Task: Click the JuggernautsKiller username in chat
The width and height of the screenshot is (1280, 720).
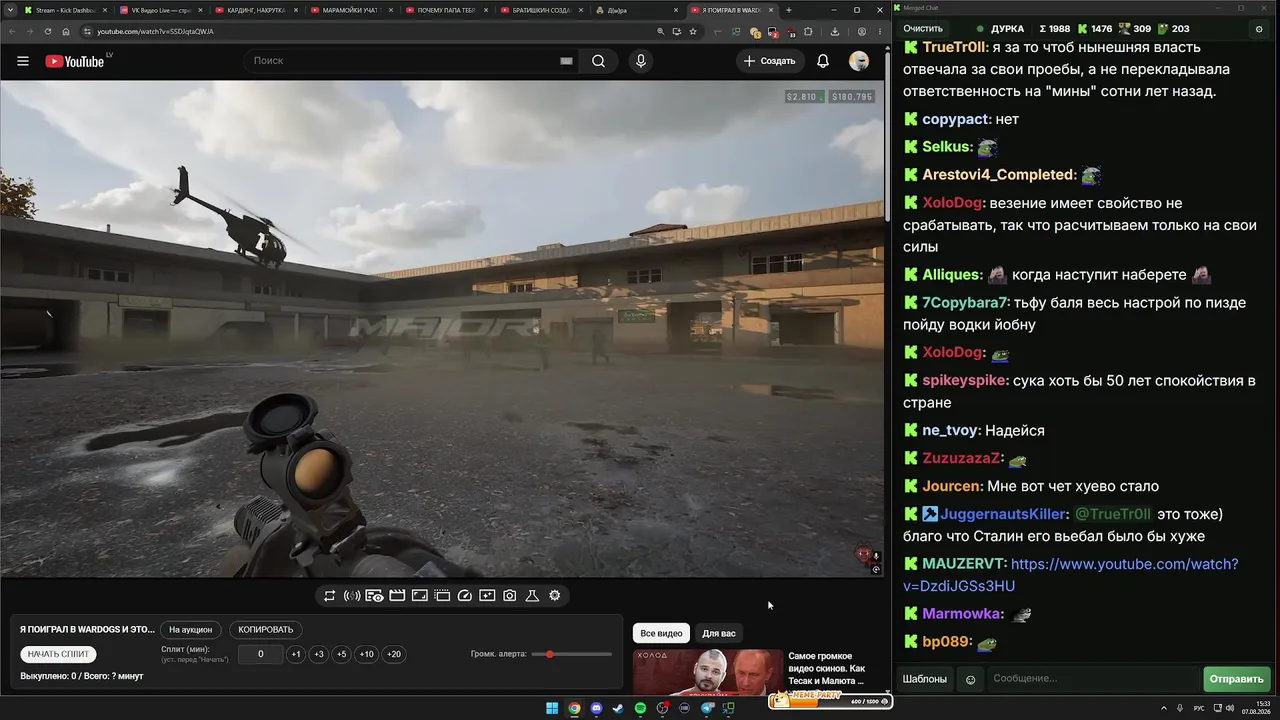Action: pos(1004,514)
